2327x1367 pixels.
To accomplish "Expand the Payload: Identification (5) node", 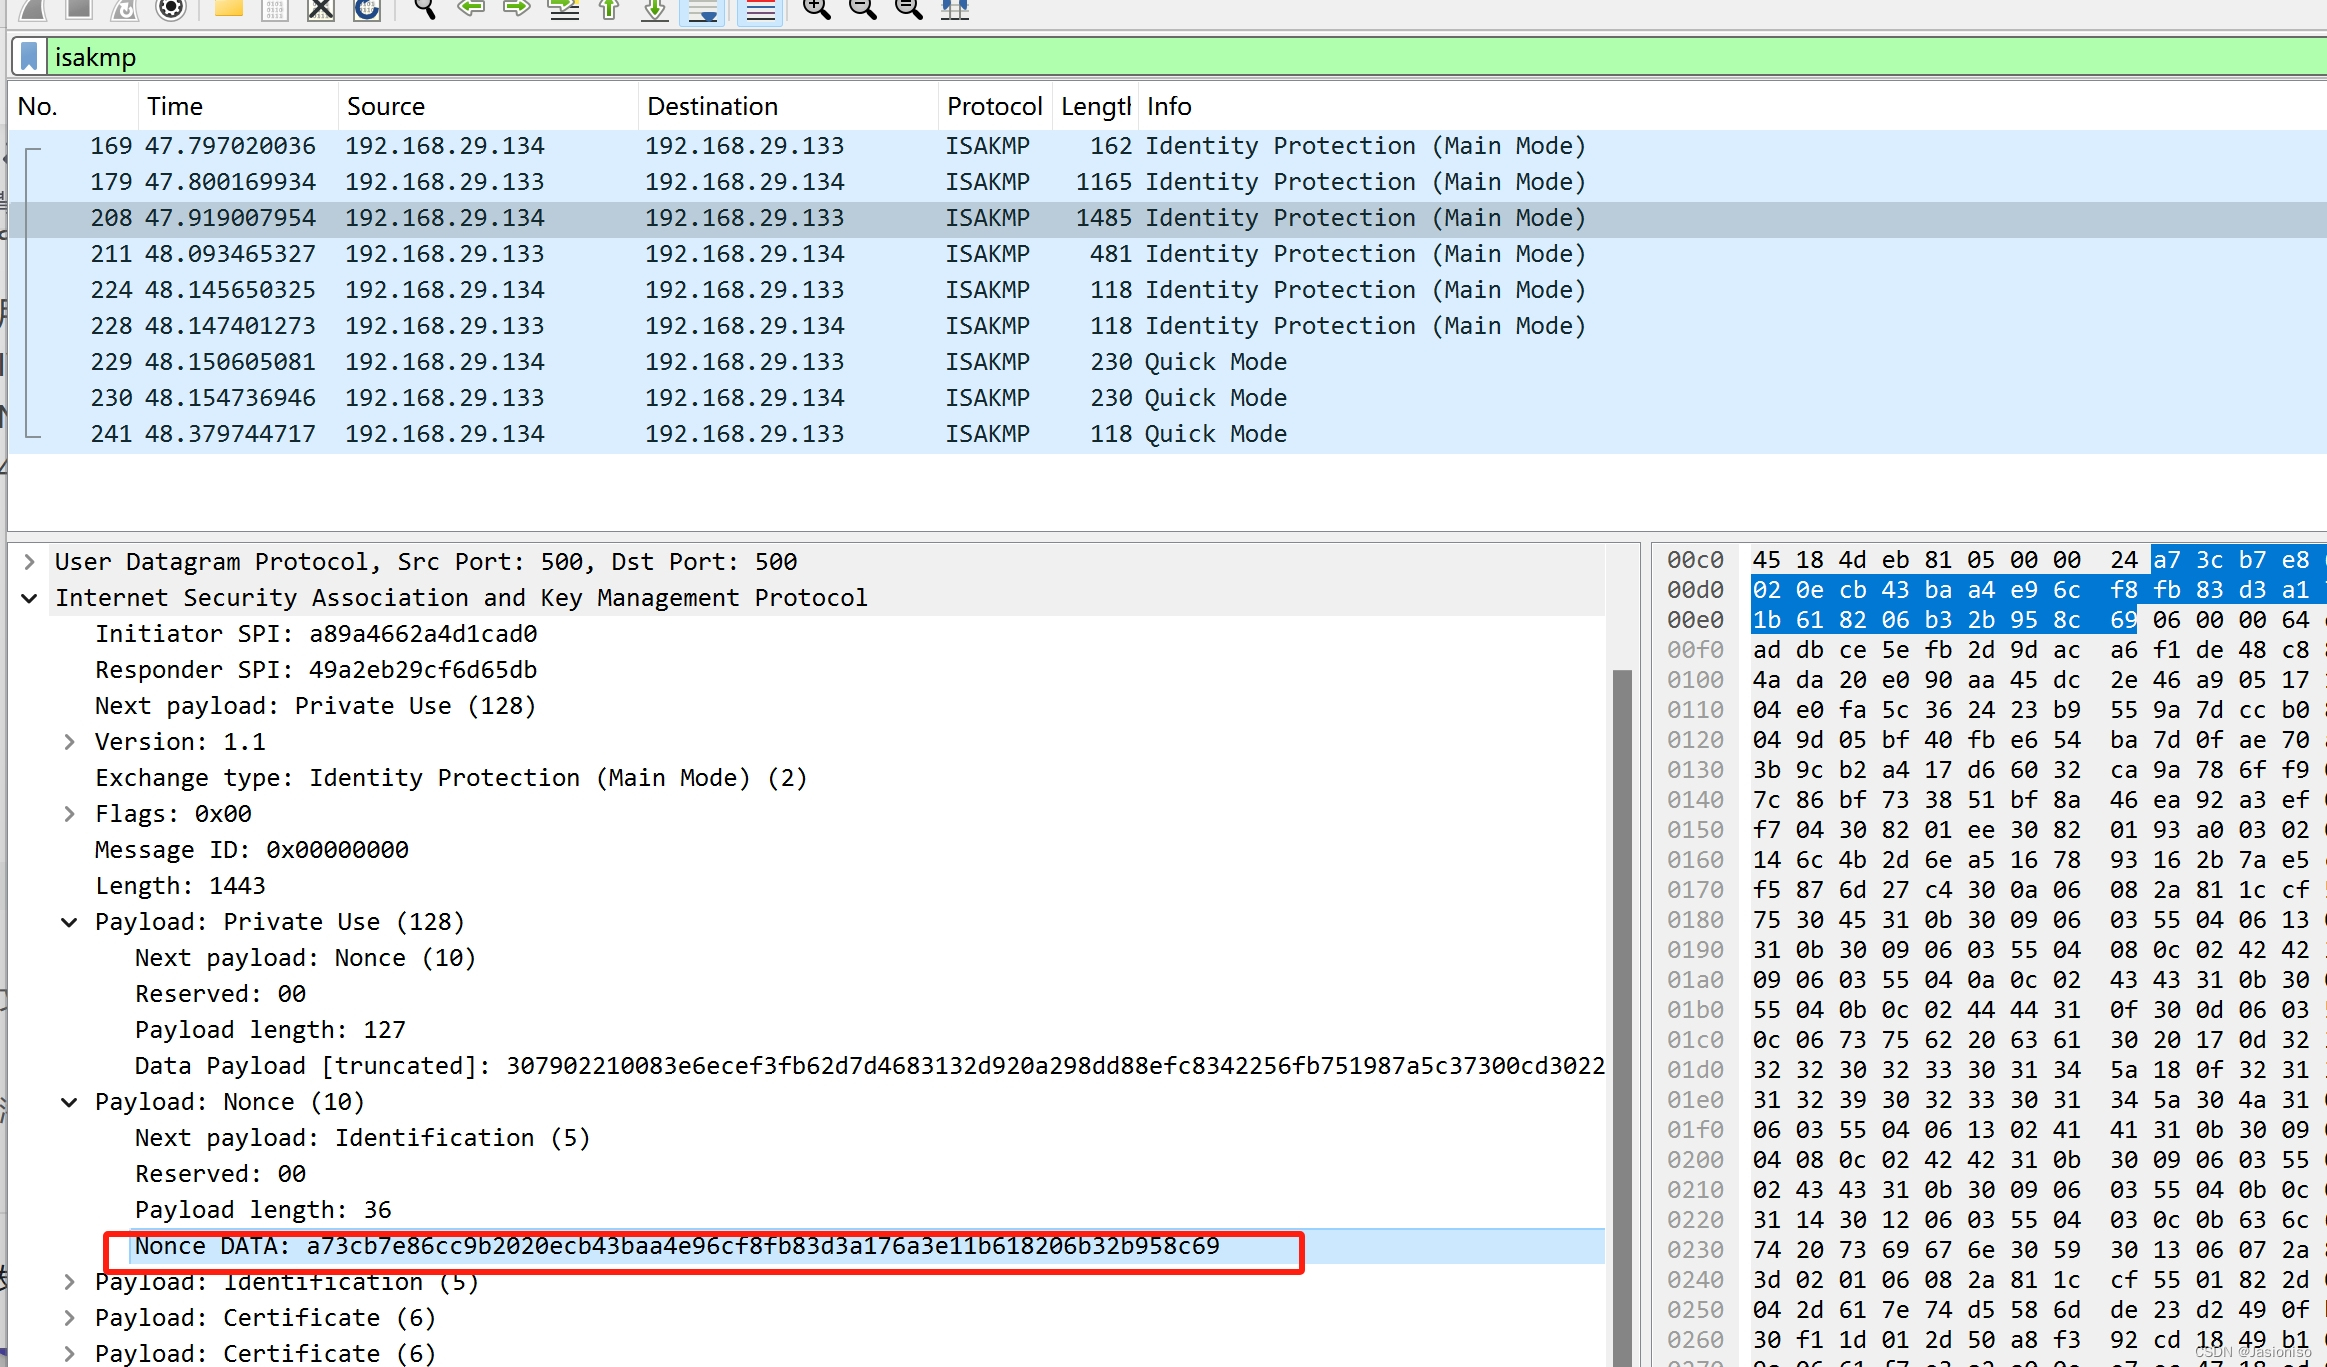I will click(69, 1282).
